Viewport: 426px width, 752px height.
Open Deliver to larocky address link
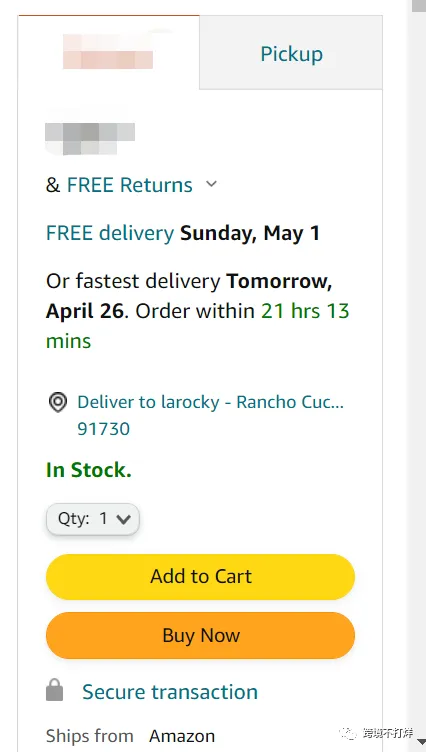210,402
